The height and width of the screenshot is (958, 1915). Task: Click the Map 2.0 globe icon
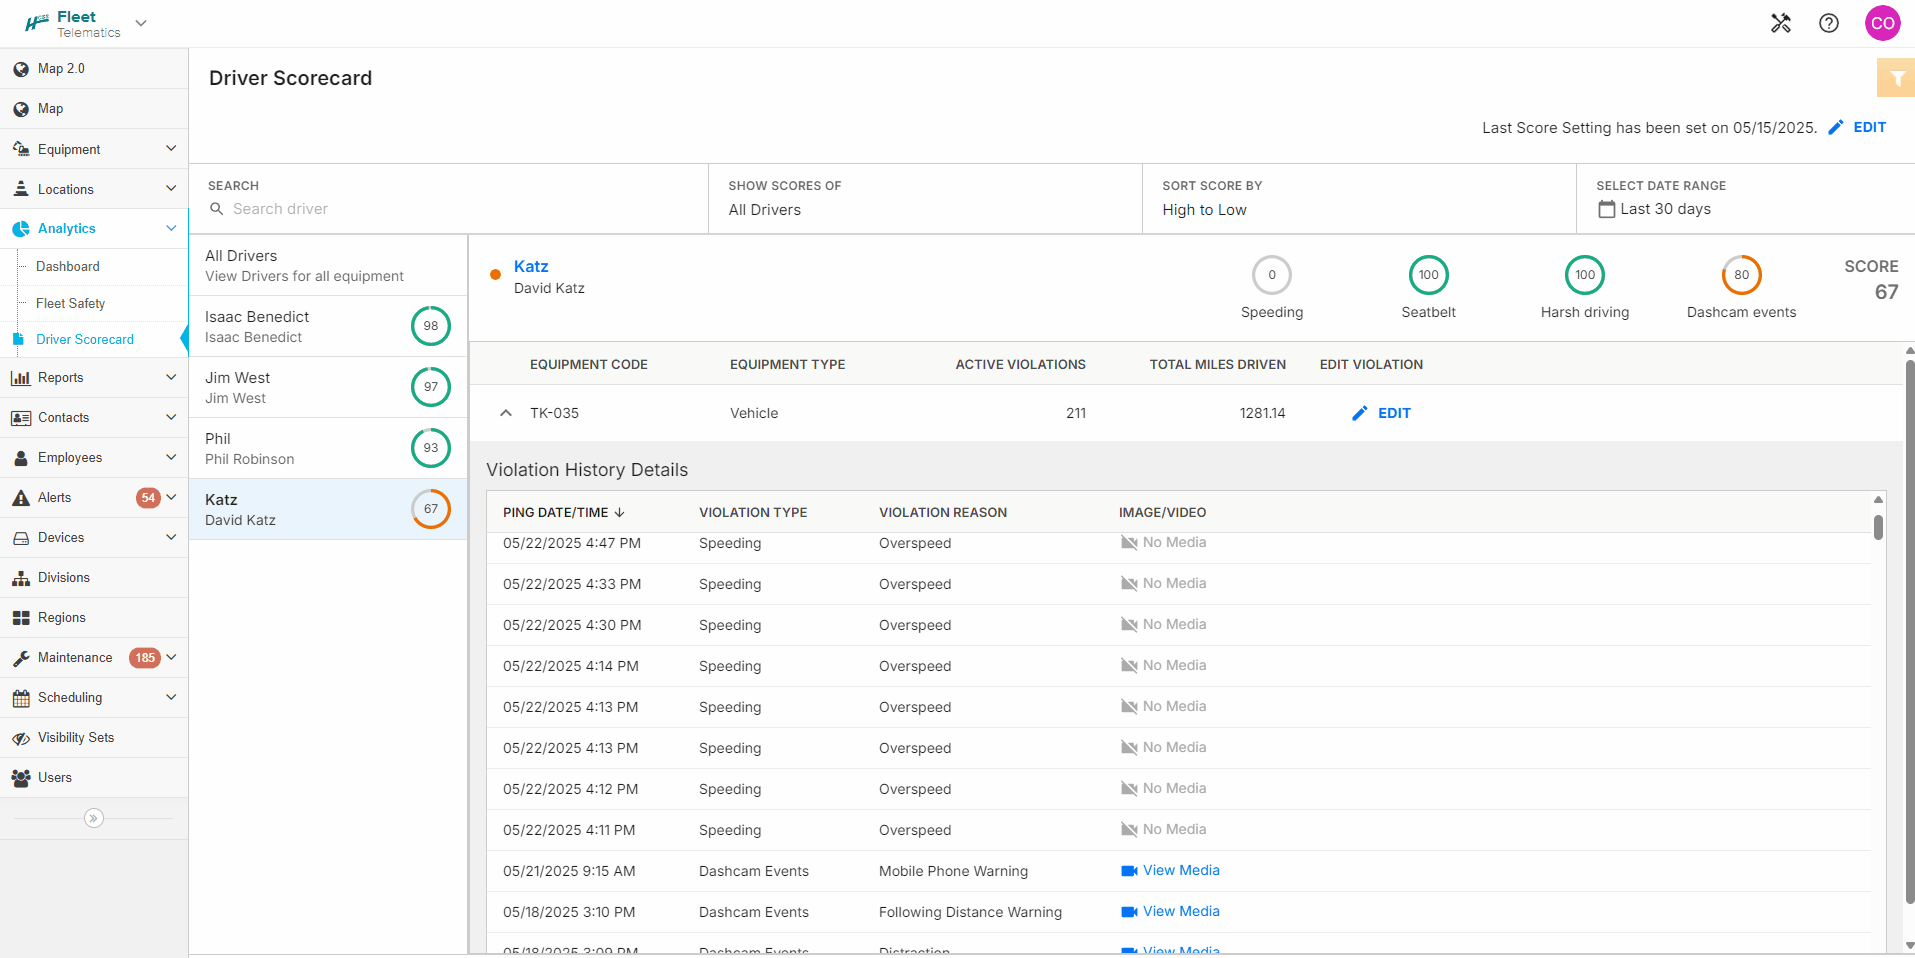click(21, 69)
